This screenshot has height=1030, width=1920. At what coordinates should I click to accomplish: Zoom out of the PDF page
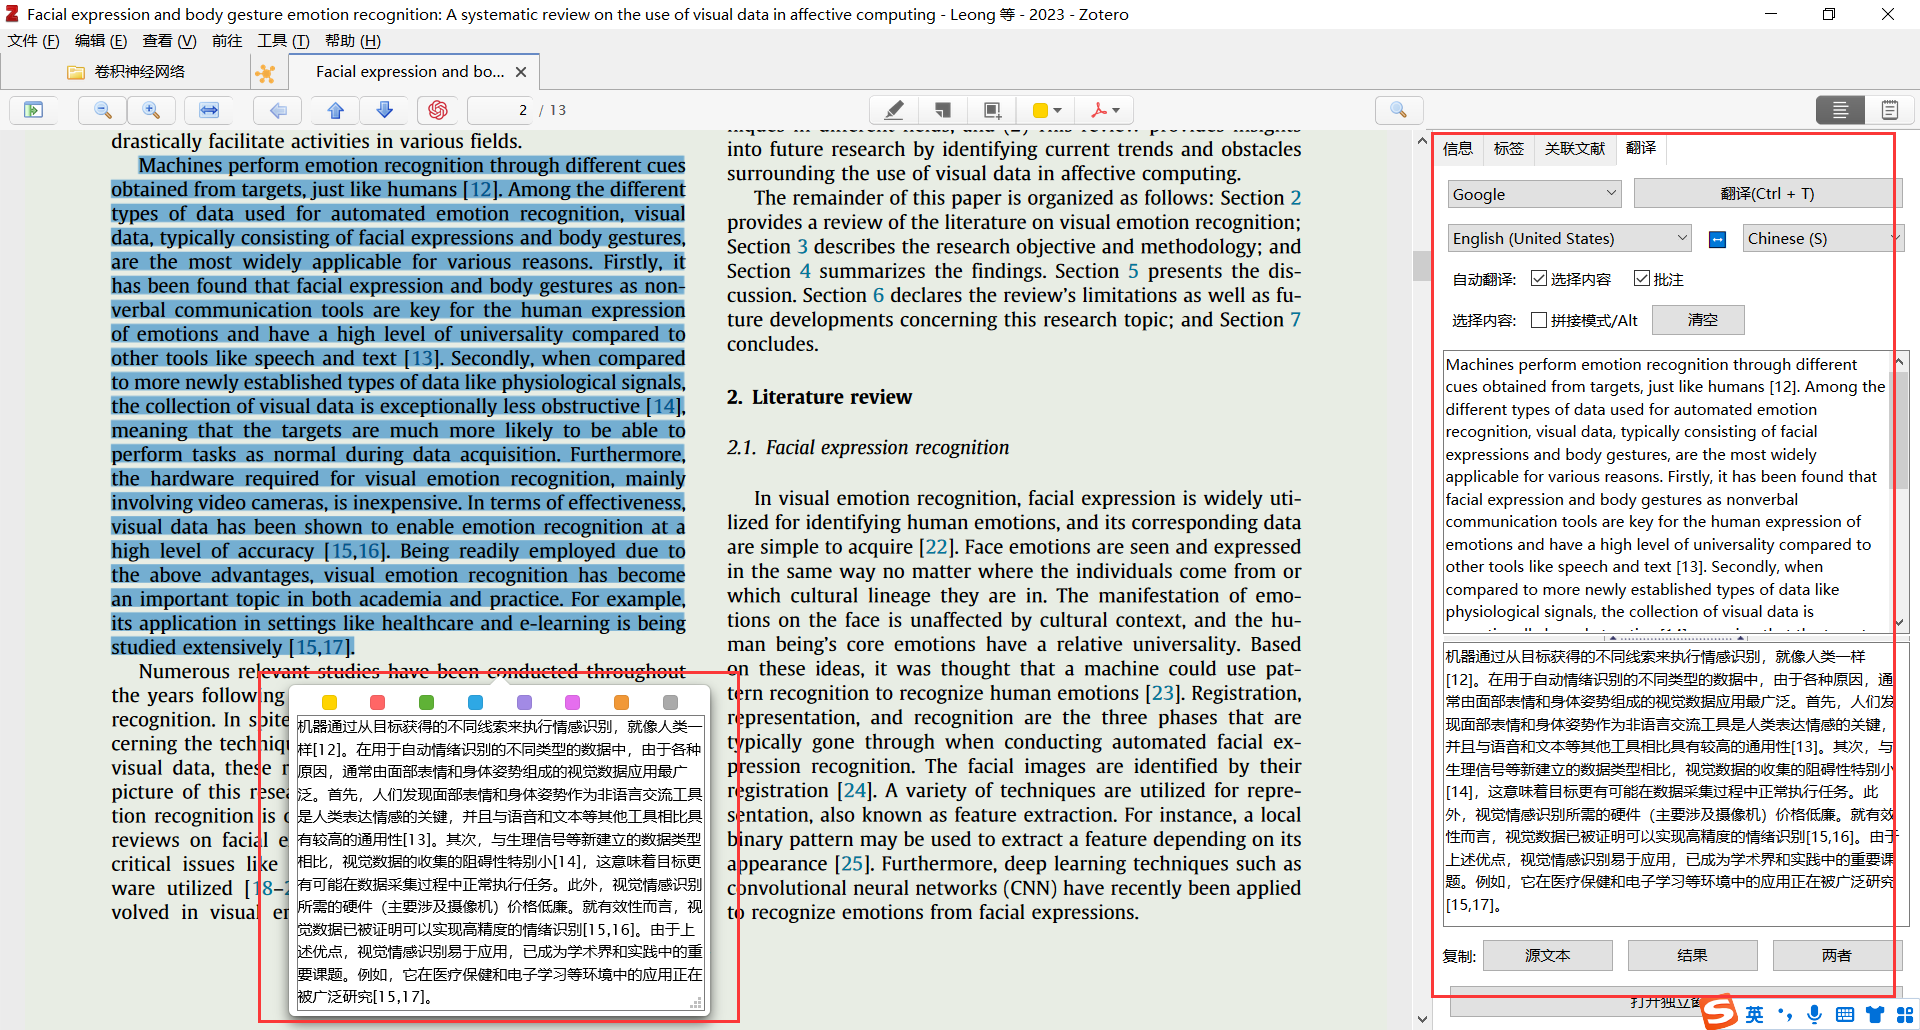(103, 110)
